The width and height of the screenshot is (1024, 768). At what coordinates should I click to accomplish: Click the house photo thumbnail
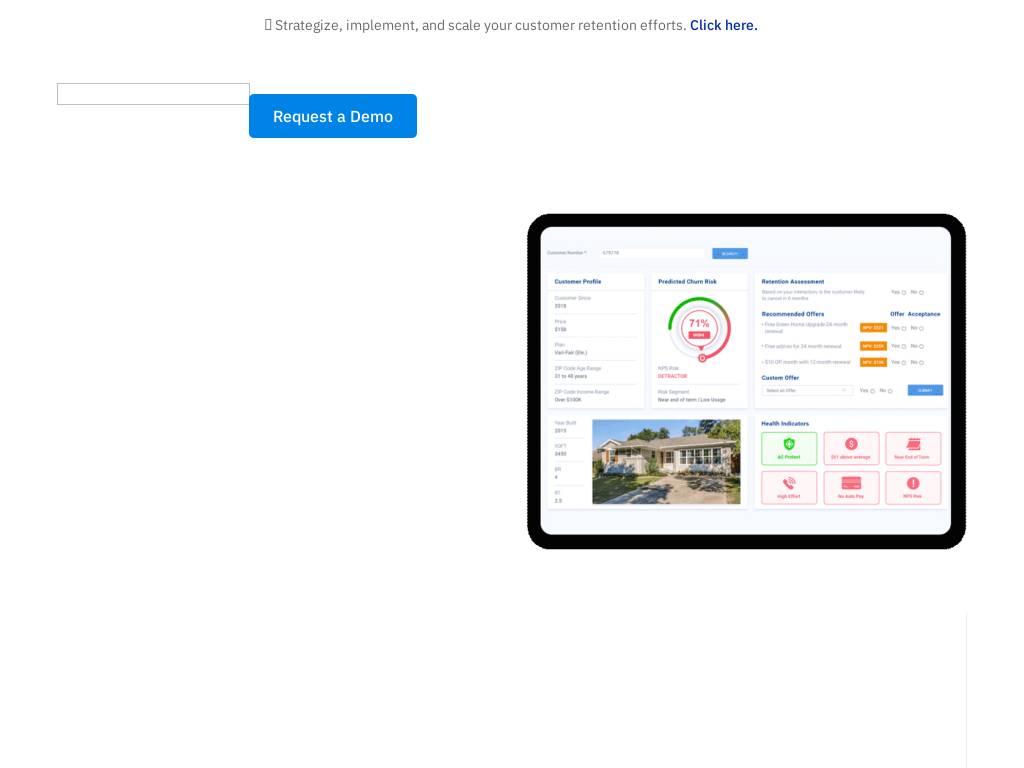pyautogui.click(x=666, y=461)
